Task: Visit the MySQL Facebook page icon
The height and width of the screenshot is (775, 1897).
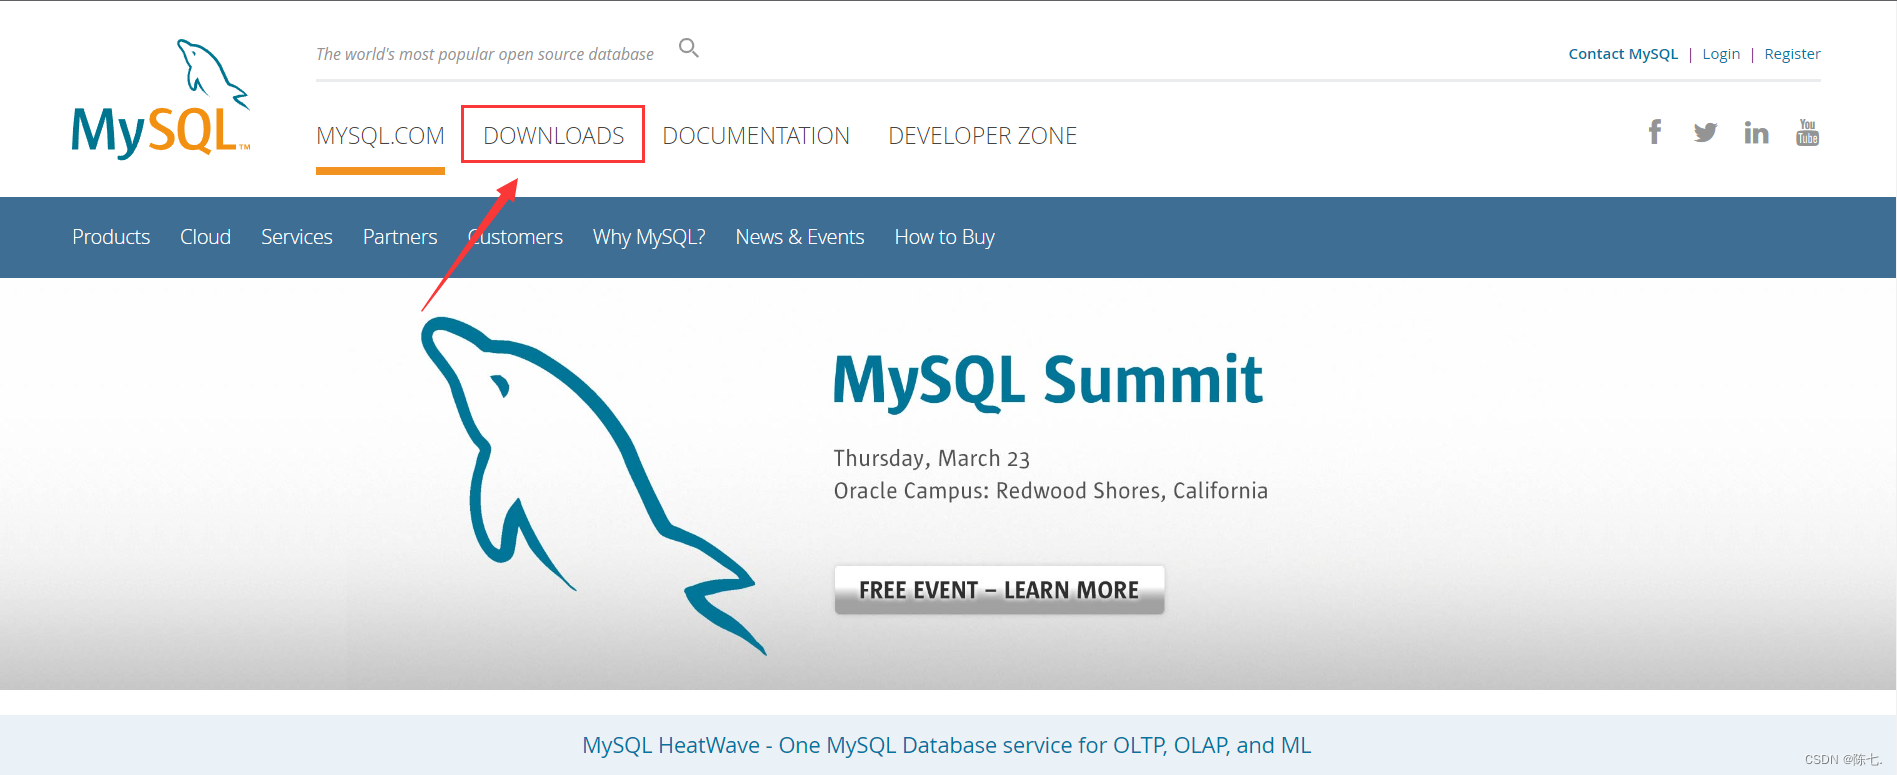Action: point(1655,132)
